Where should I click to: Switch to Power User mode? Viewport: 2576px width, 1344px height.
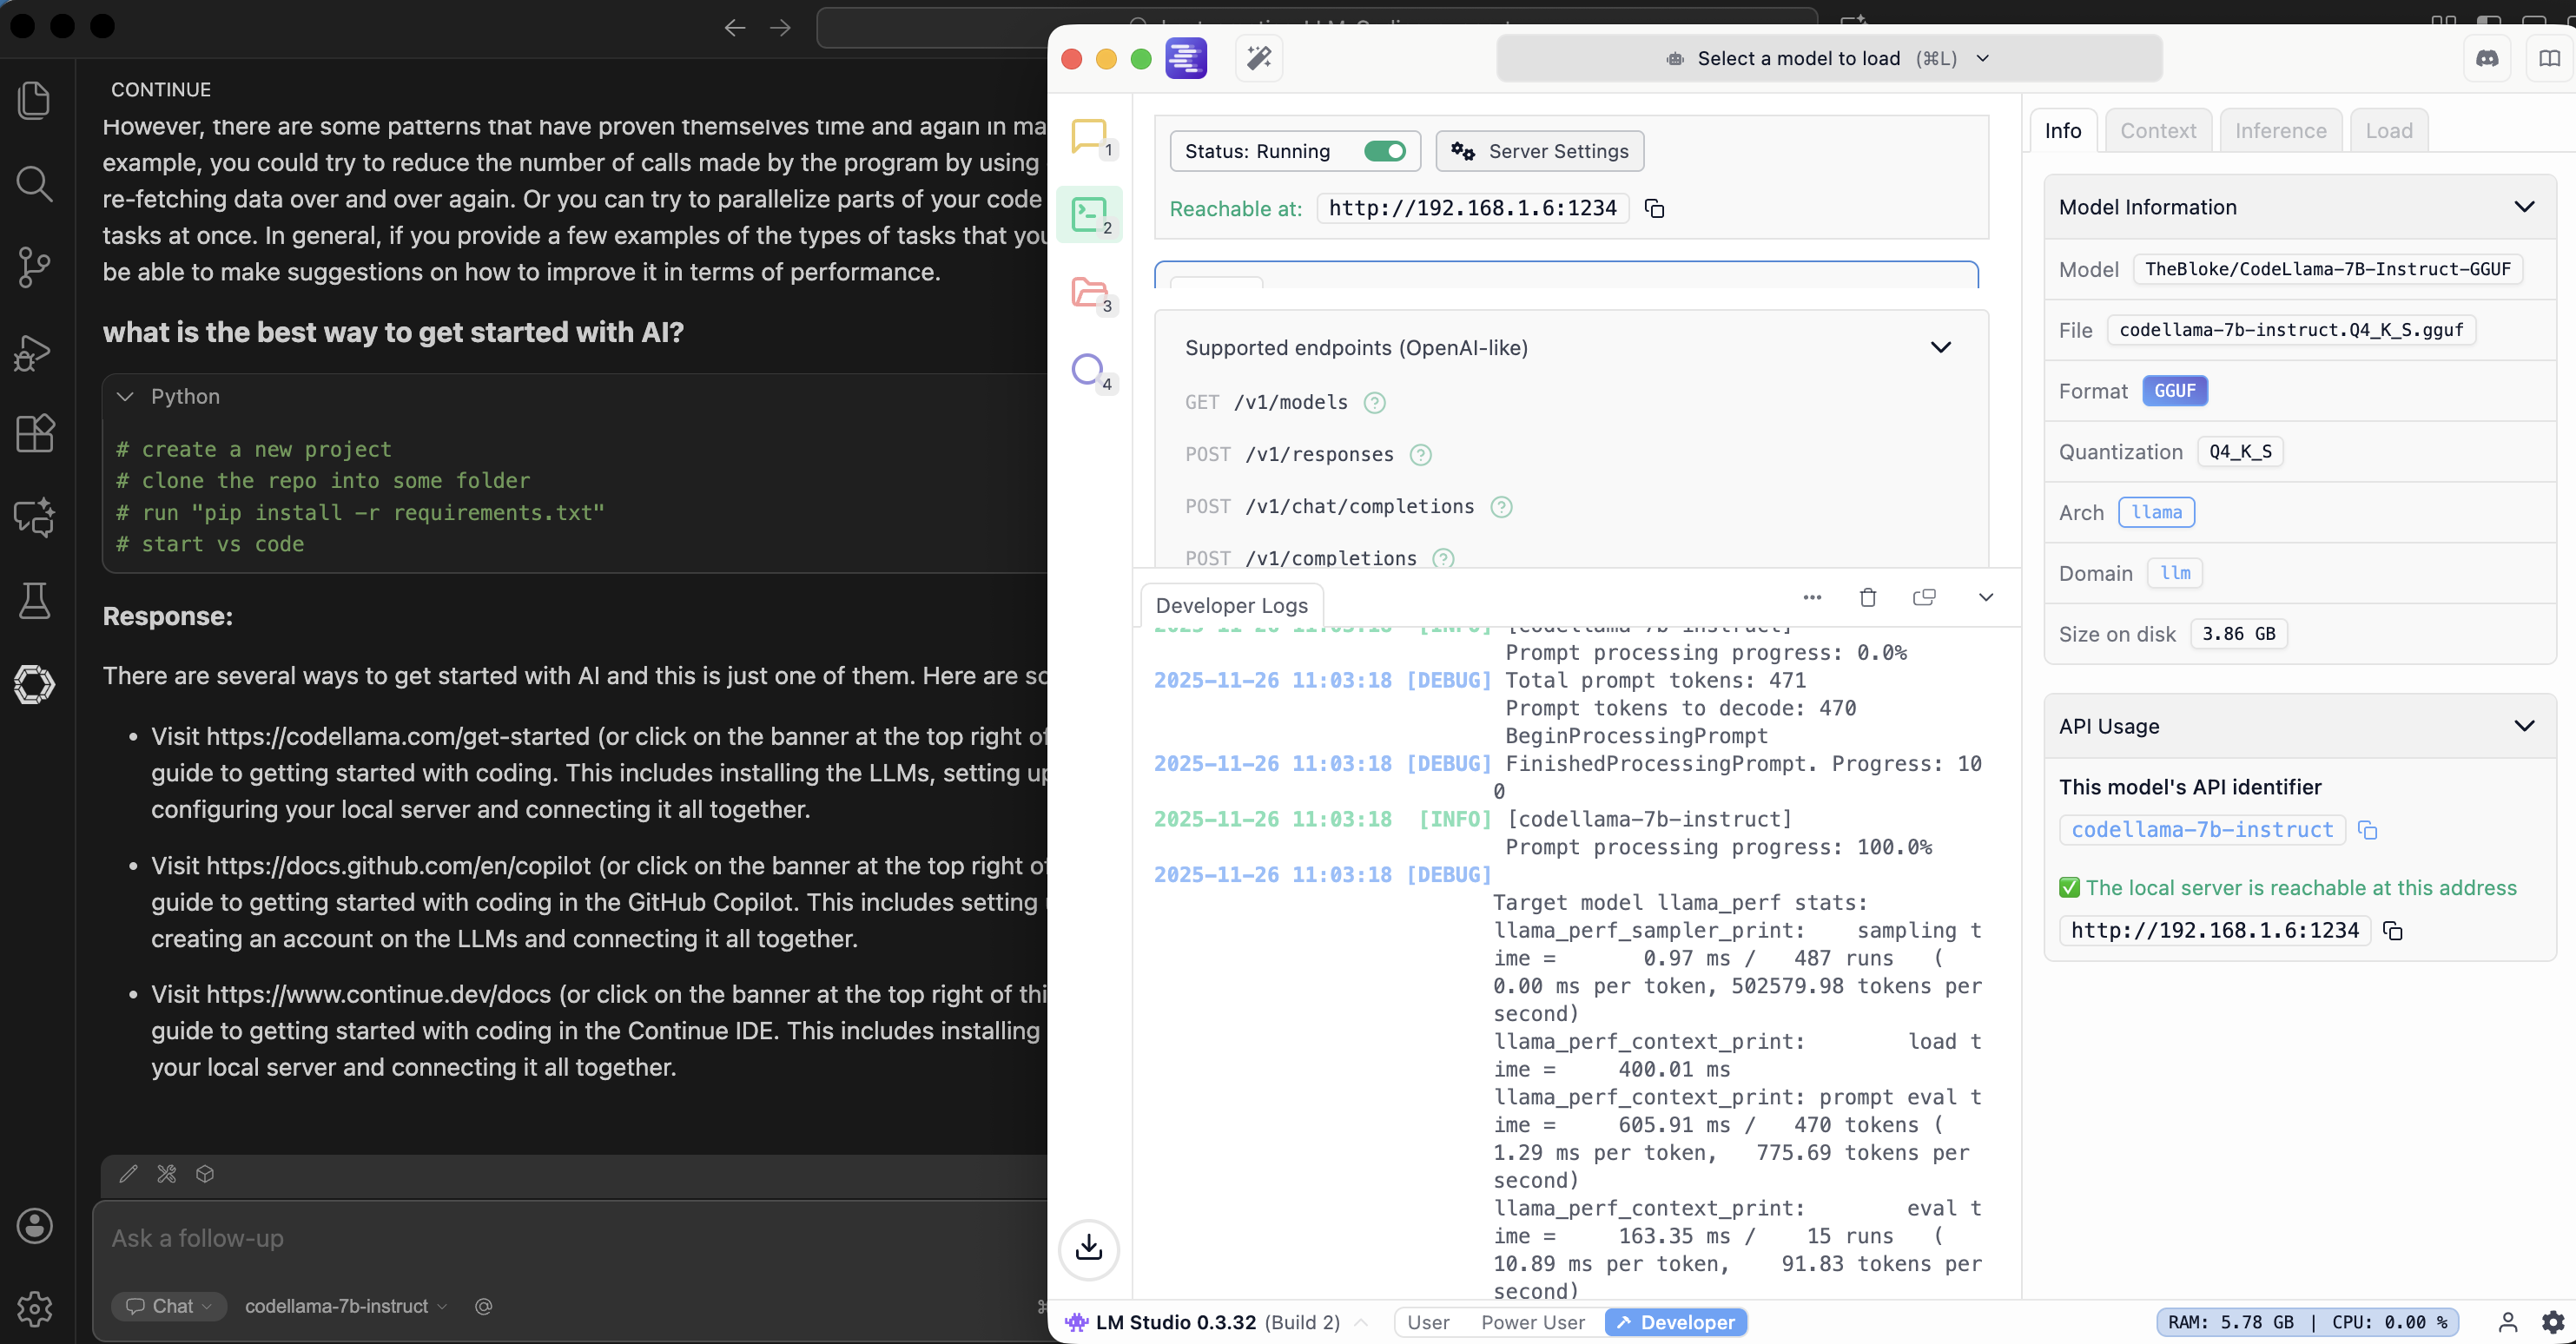coord(1532,1322)
